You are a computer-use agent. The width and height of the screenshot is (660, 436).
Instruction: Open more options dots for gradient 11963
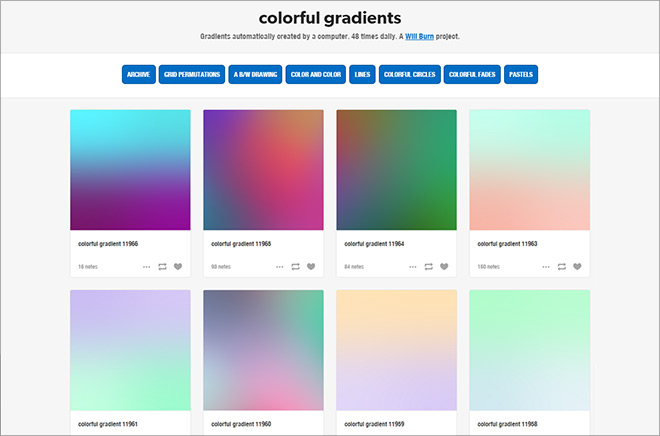546,267
